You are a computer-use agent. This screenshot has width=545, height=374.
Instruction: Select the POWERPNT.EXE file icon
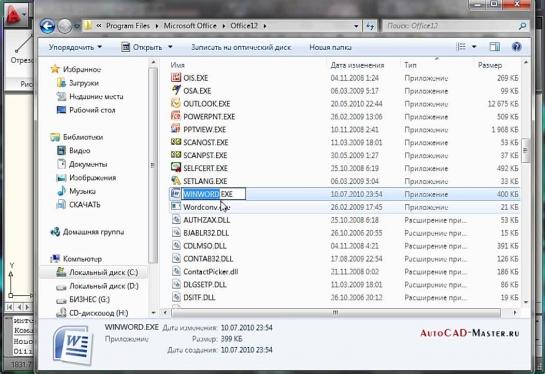coord(176,116)
